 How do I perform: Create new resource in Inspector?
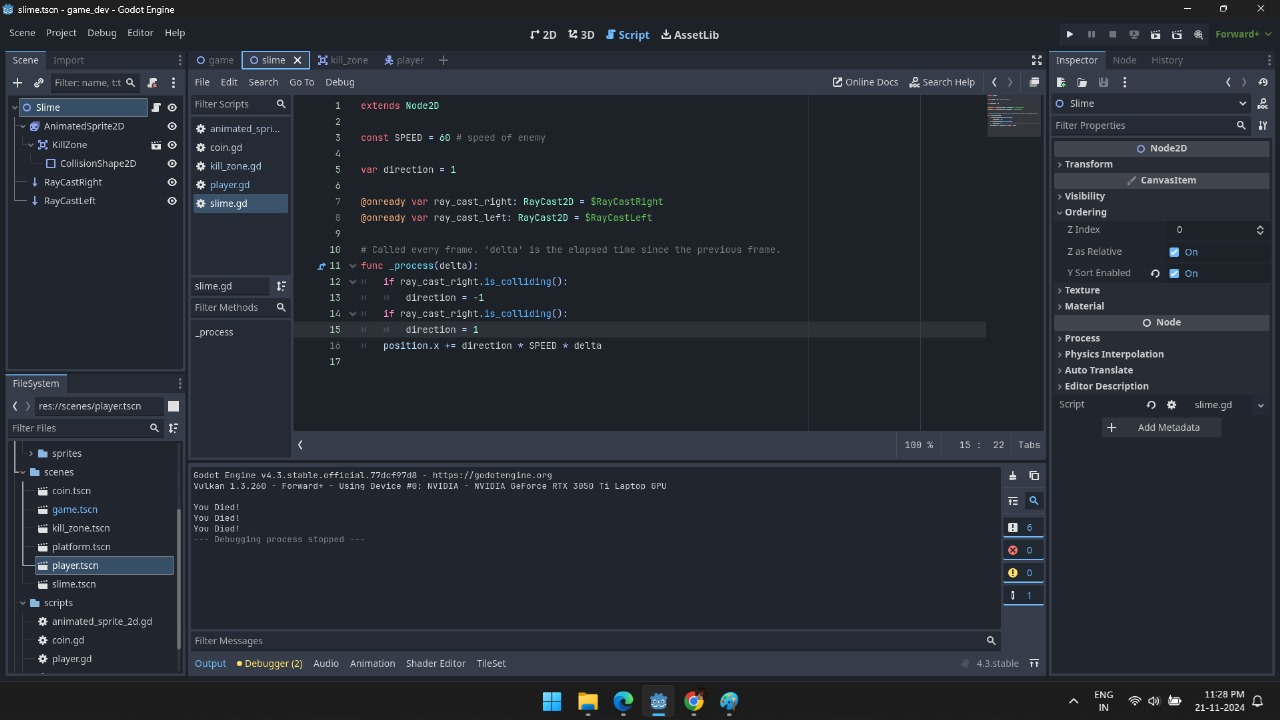pyautogui.click(x=1061, y=82)
